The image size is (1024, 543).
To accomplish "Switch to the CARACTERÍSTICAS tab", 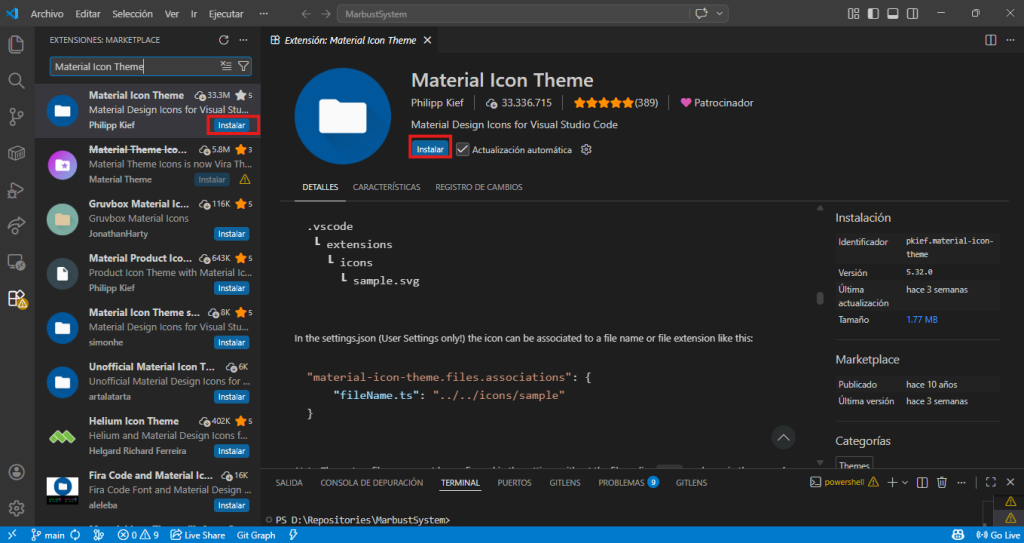I will [387, 187].
